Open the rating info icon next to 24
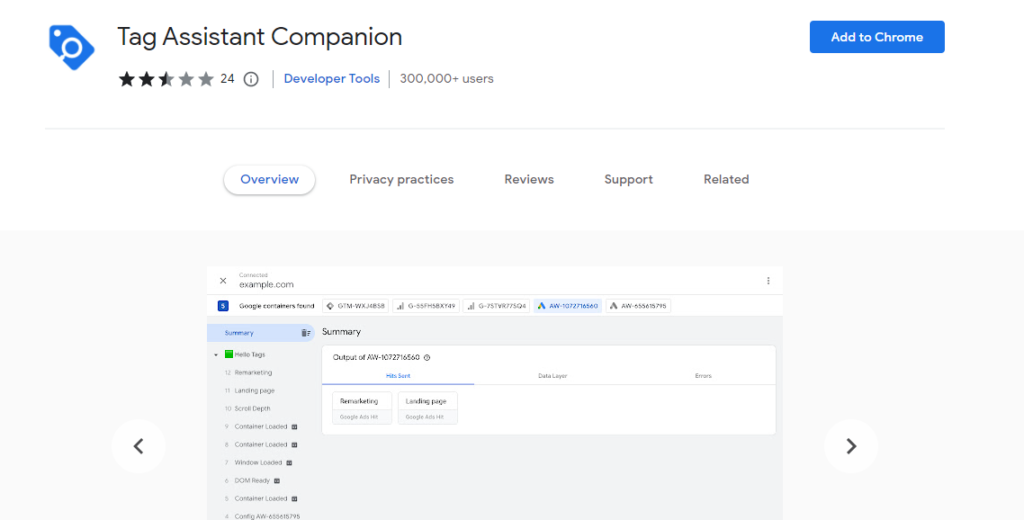 251,79
